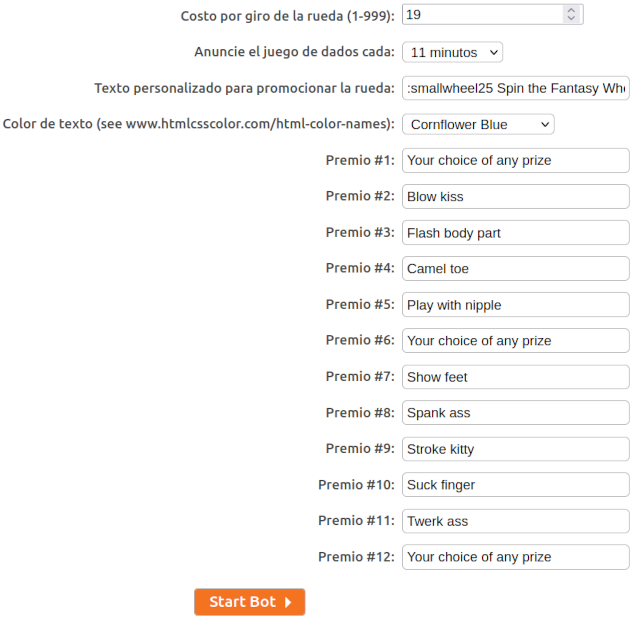The image size is (640, 618).
Task: Focus the Premio #11 input field
Action: pos(515,521)
